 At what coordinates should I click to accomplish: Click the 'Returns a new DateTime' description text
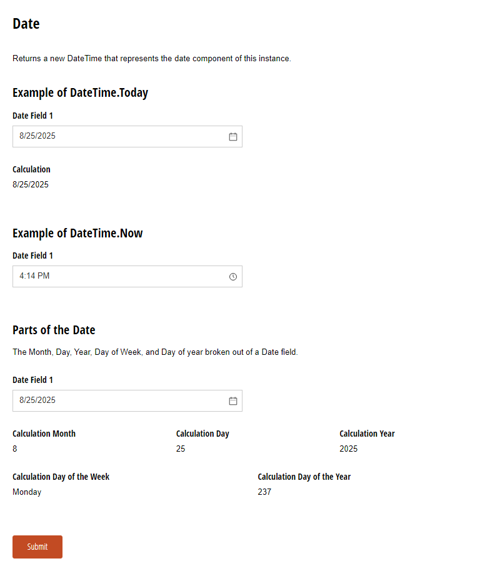152,59
